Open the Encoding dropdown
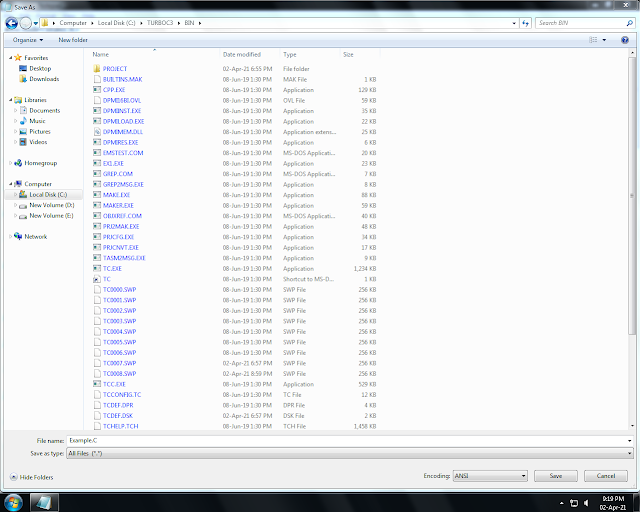 click(490, 476)
